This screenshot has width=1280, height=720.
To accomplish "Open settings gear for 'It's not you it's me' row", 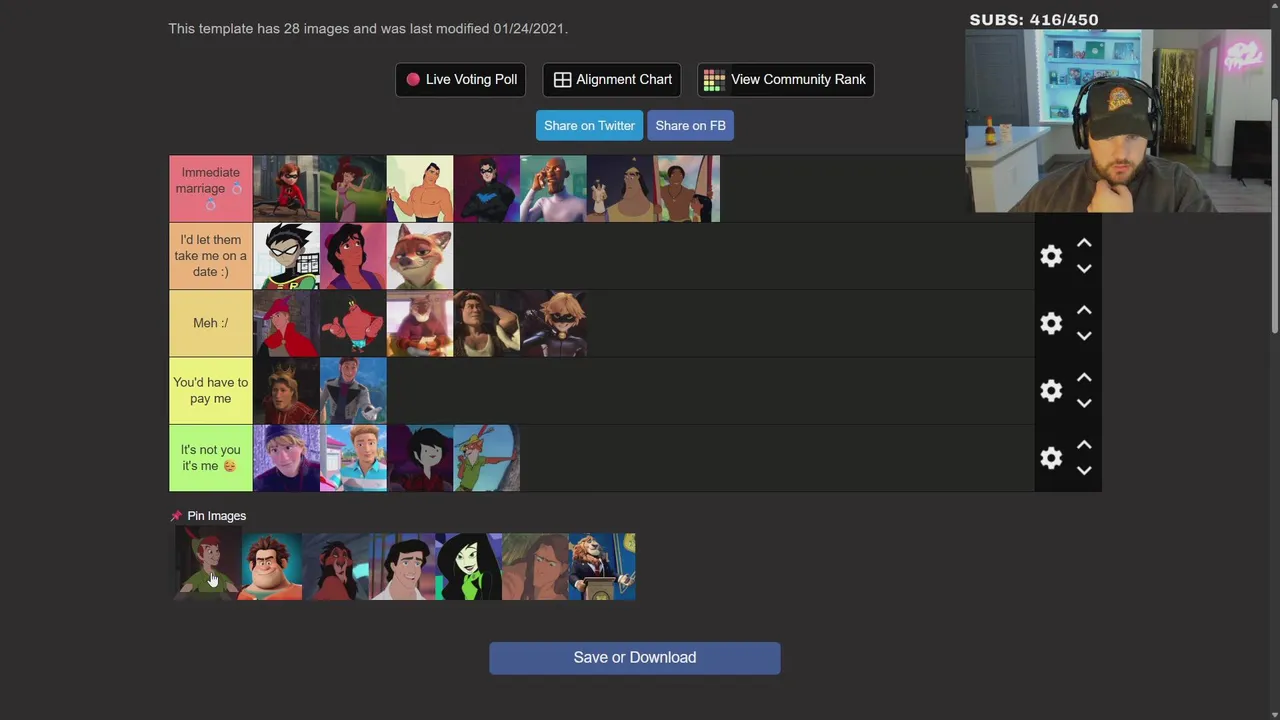I will coord(1051,457).
